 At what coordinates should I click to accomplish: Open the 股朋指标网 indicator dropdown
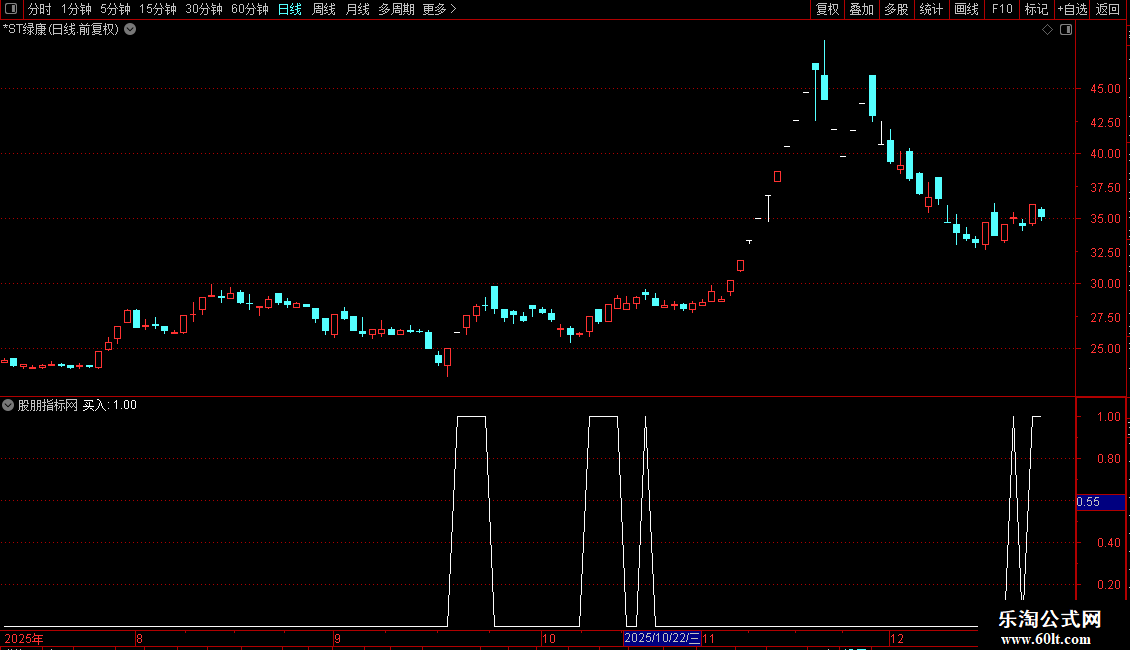(8, 405)
